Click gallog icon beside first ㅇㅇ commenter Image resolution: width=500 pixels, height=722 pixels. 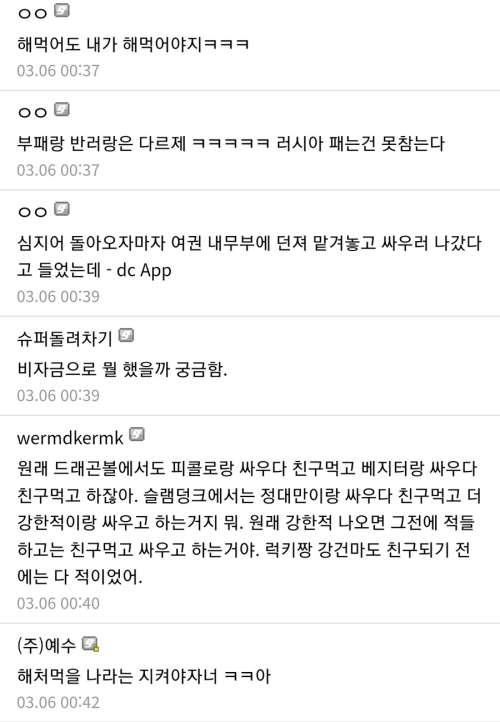click(x=62, y=10)
